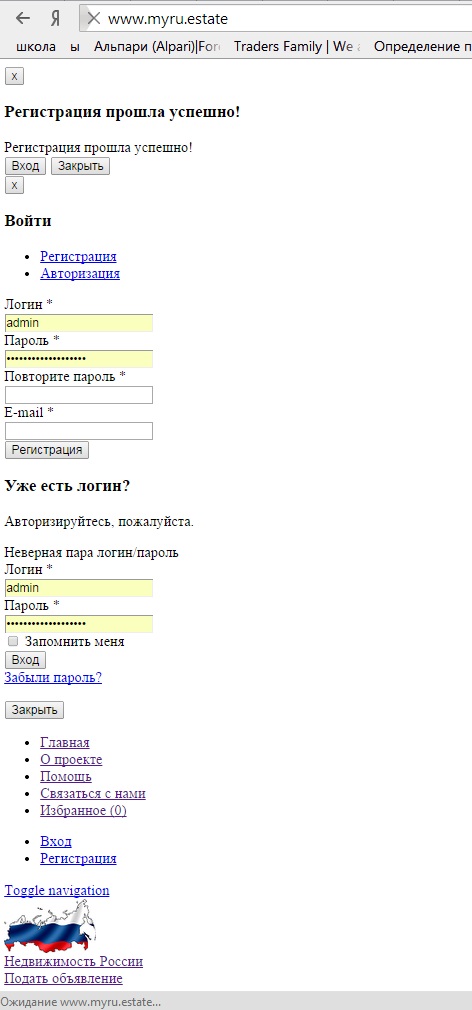Focus the E-mail input field
The height and width of the screenshot is (1010, 472).
(79, 431)
